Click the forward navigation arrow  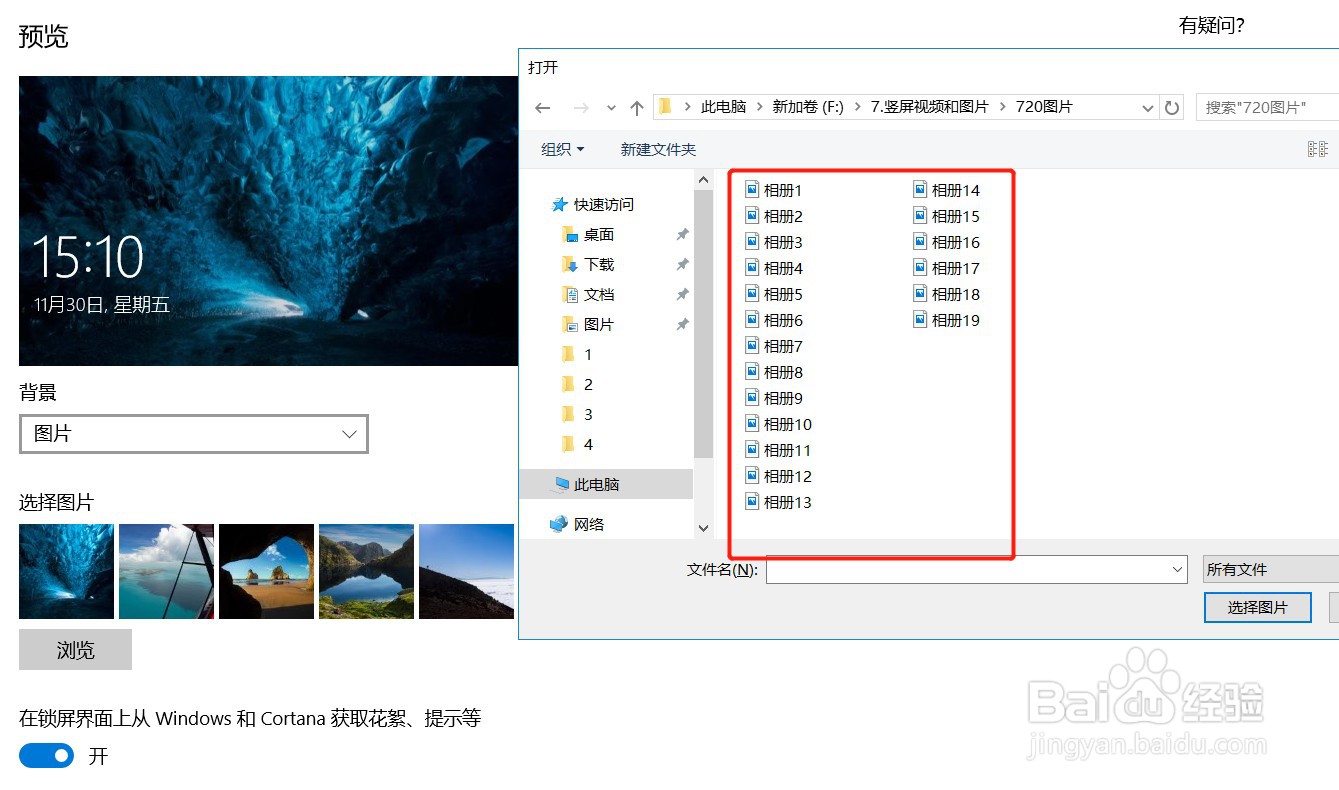[581, 106]
